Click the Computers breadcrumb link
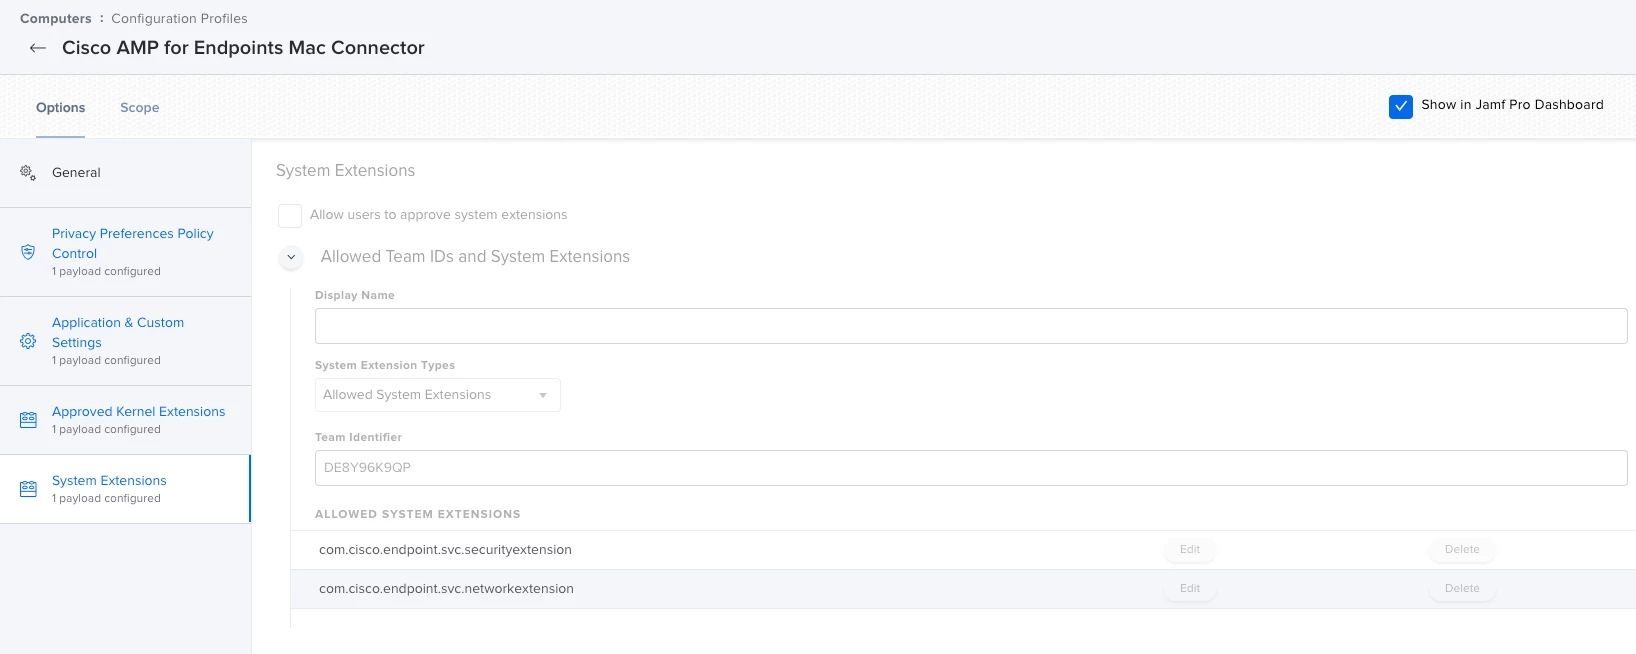The width and height of the screenshot is (1636, 654). pyautogui.click(x=56, y=18)
